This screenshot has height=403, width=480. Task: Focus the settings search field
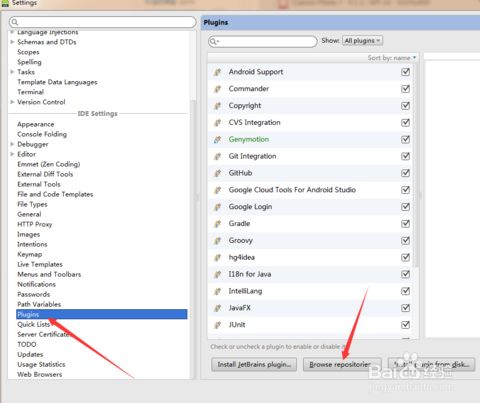pyautogui.click(x=103, y=22)
